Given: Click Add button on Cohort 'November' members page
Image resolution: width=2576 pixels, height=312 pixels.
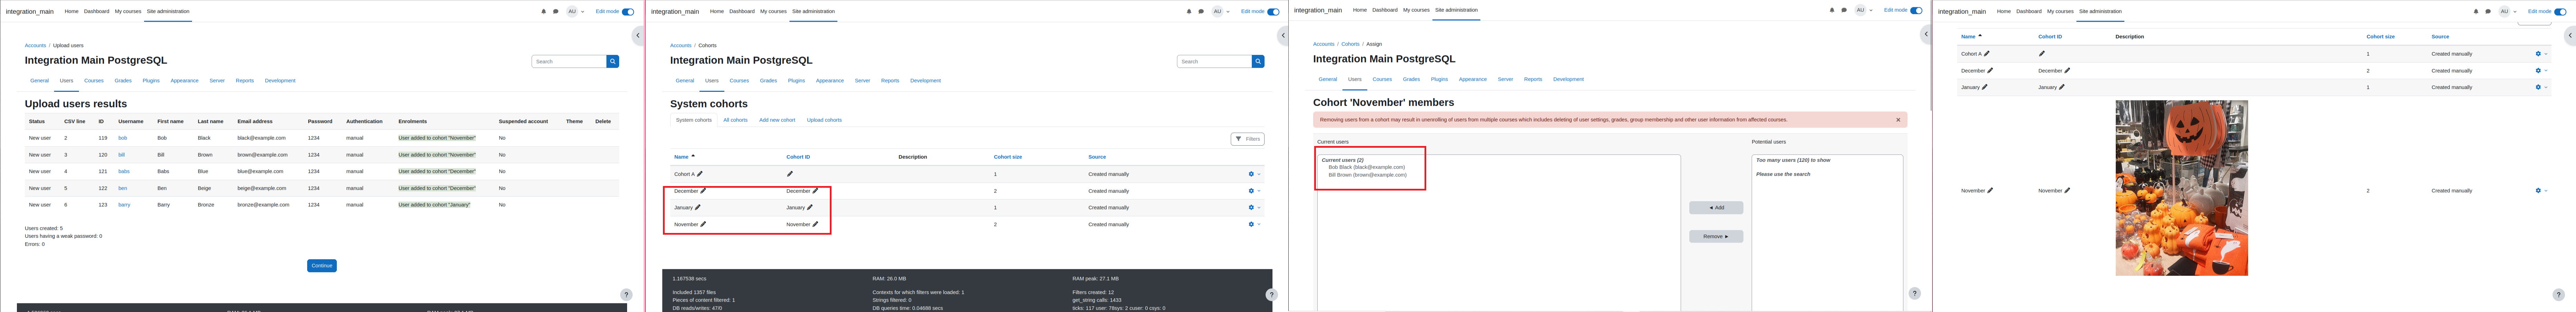Looking at the screenshot, I should pyautogui.click(x=1716, y=208).
